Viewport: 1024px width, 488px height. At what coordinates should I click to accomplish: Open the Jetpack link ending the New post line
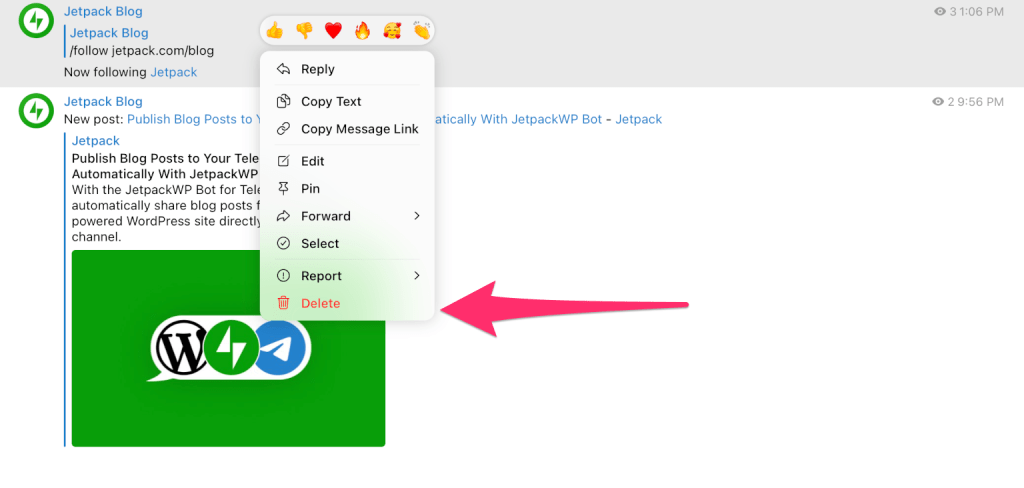coord(639,120)
